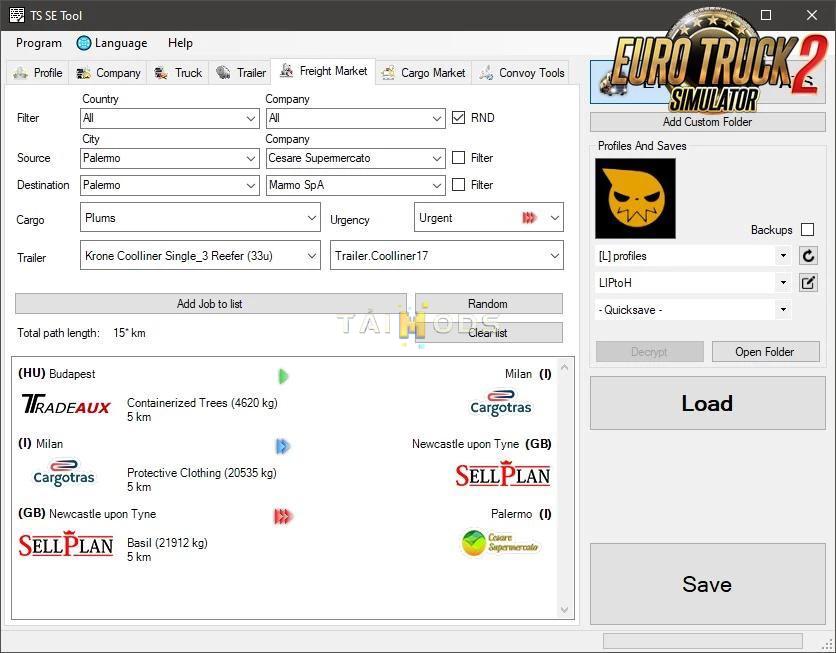Click the globe icon next to Language
This screenshot has height=653, width=836.
click(x=84, y=43)
